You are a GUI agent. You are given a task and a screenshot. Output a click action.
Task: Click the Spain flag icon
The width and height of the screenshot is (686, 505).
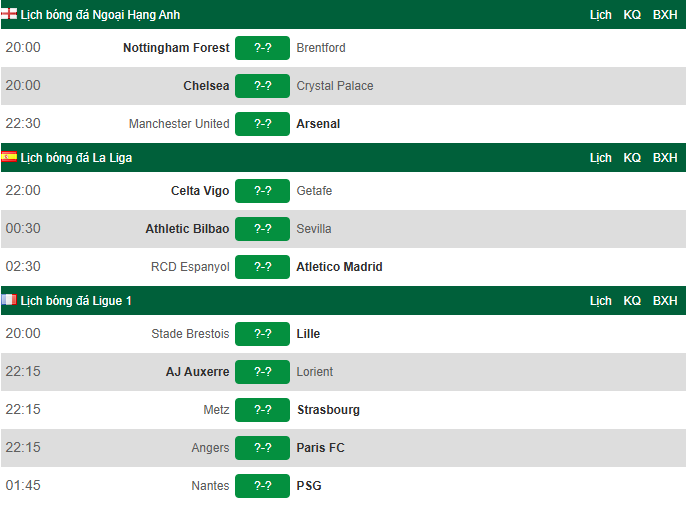click(x=9, y=157)
